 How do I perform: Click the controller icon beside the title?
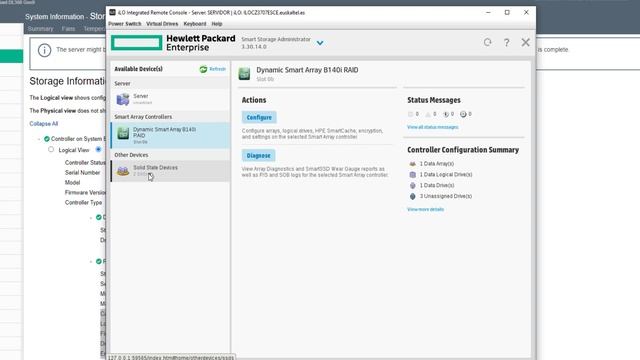(244, 74)
